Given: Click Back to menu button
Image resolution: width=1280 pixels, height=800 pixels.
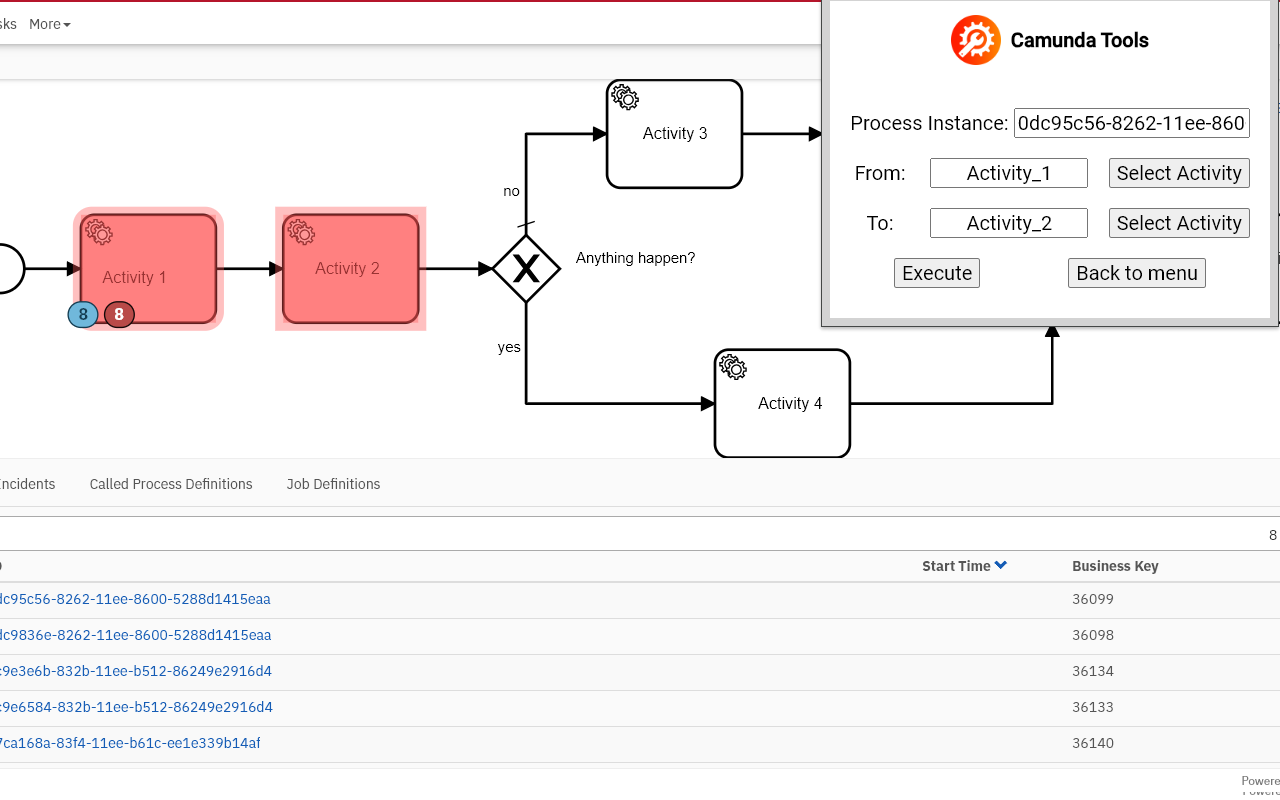Looking at the screenshot, I should click(1136, 273).
